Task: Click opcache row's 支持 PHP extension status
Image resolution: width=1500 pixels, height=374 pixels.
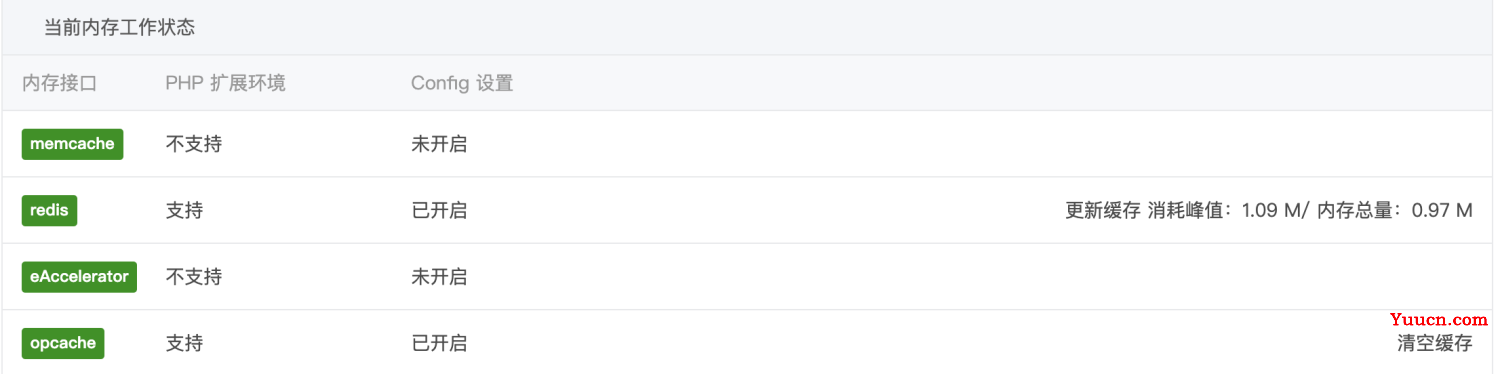Action: pos(184,344)
